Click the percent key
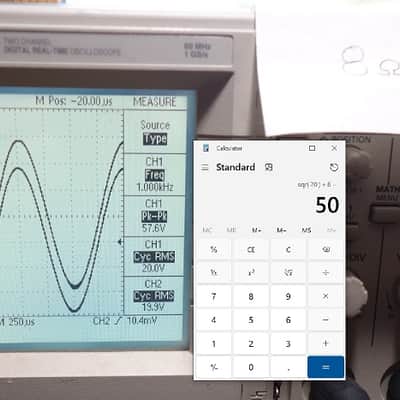Viewport: 400px width, 400px height. coord(214,249)
